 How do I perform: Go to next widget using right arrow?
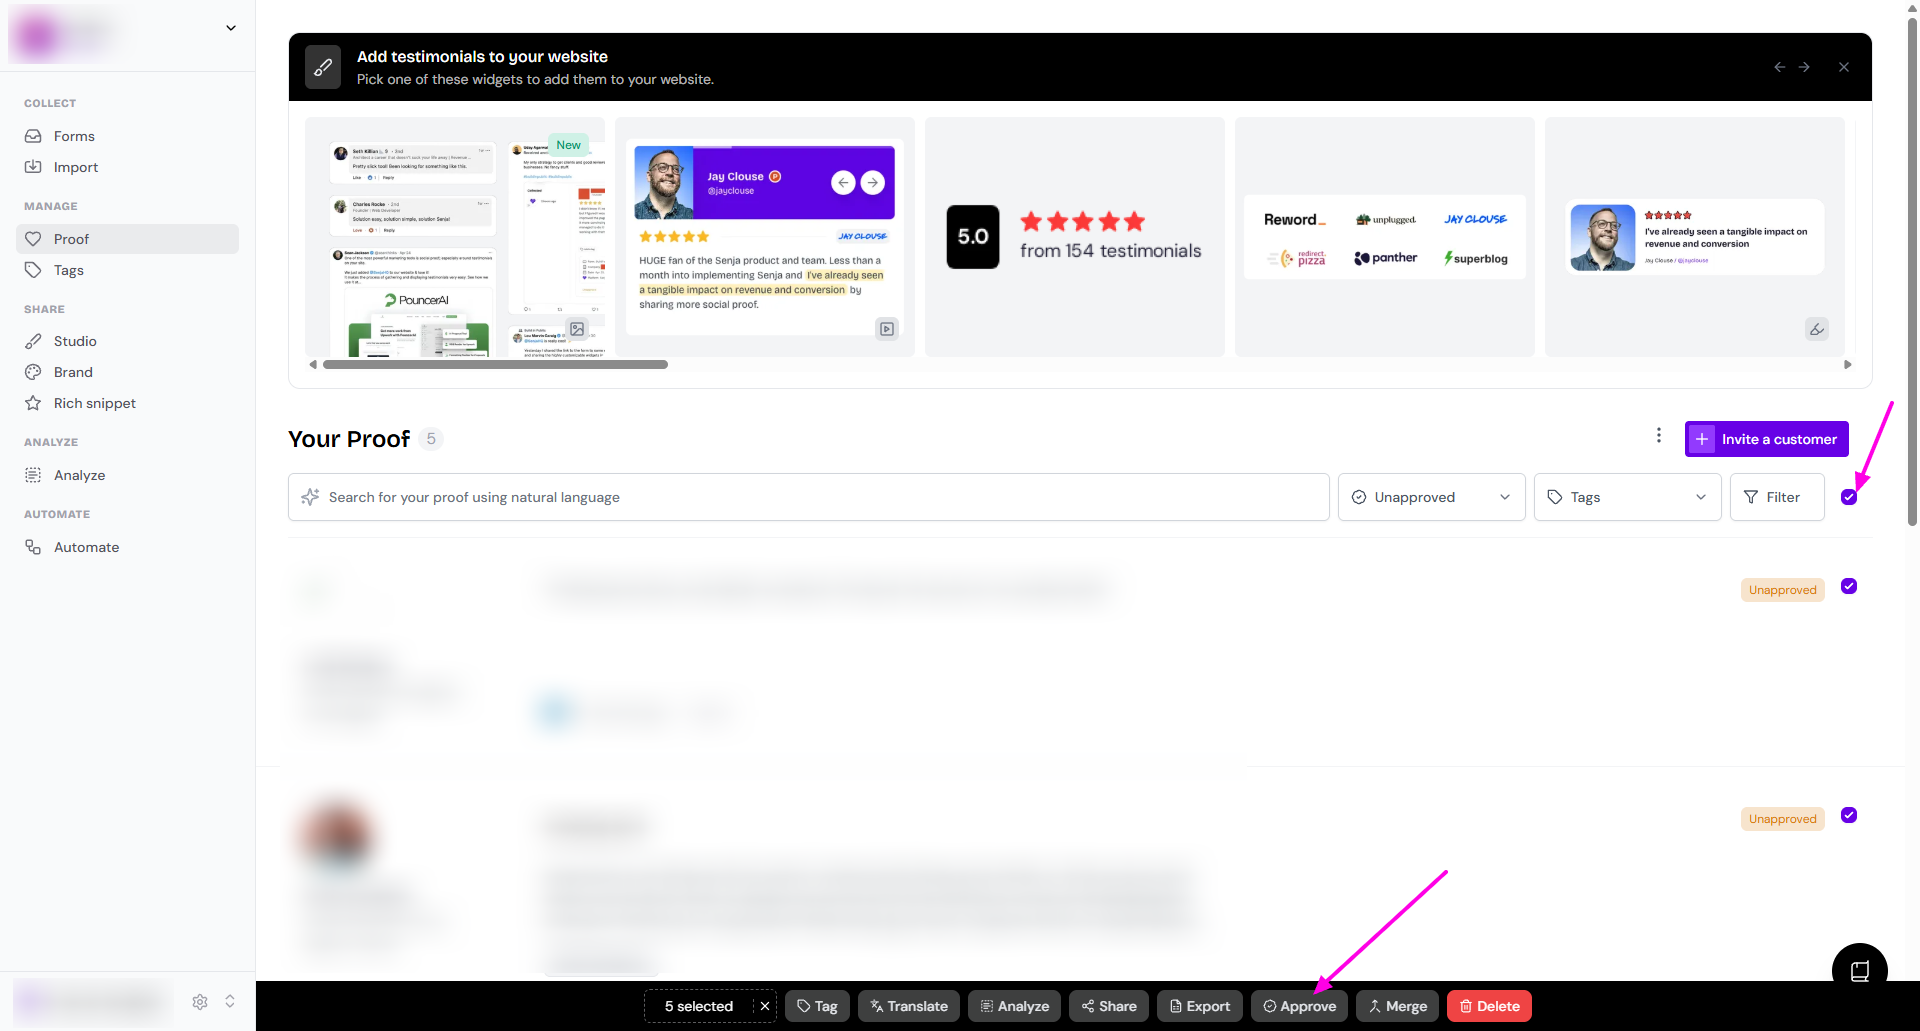pos(1804,67)
